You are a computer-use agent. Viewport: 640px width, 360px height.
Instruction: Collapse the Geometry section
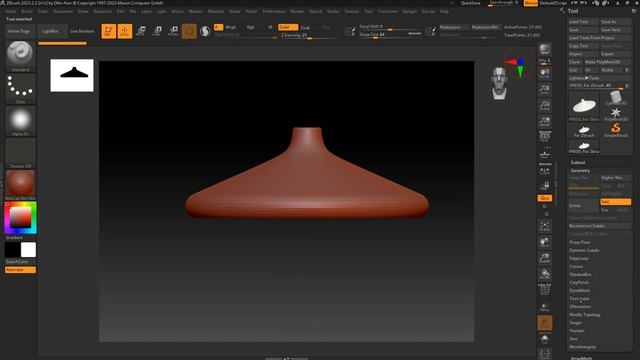pos(580,171)
